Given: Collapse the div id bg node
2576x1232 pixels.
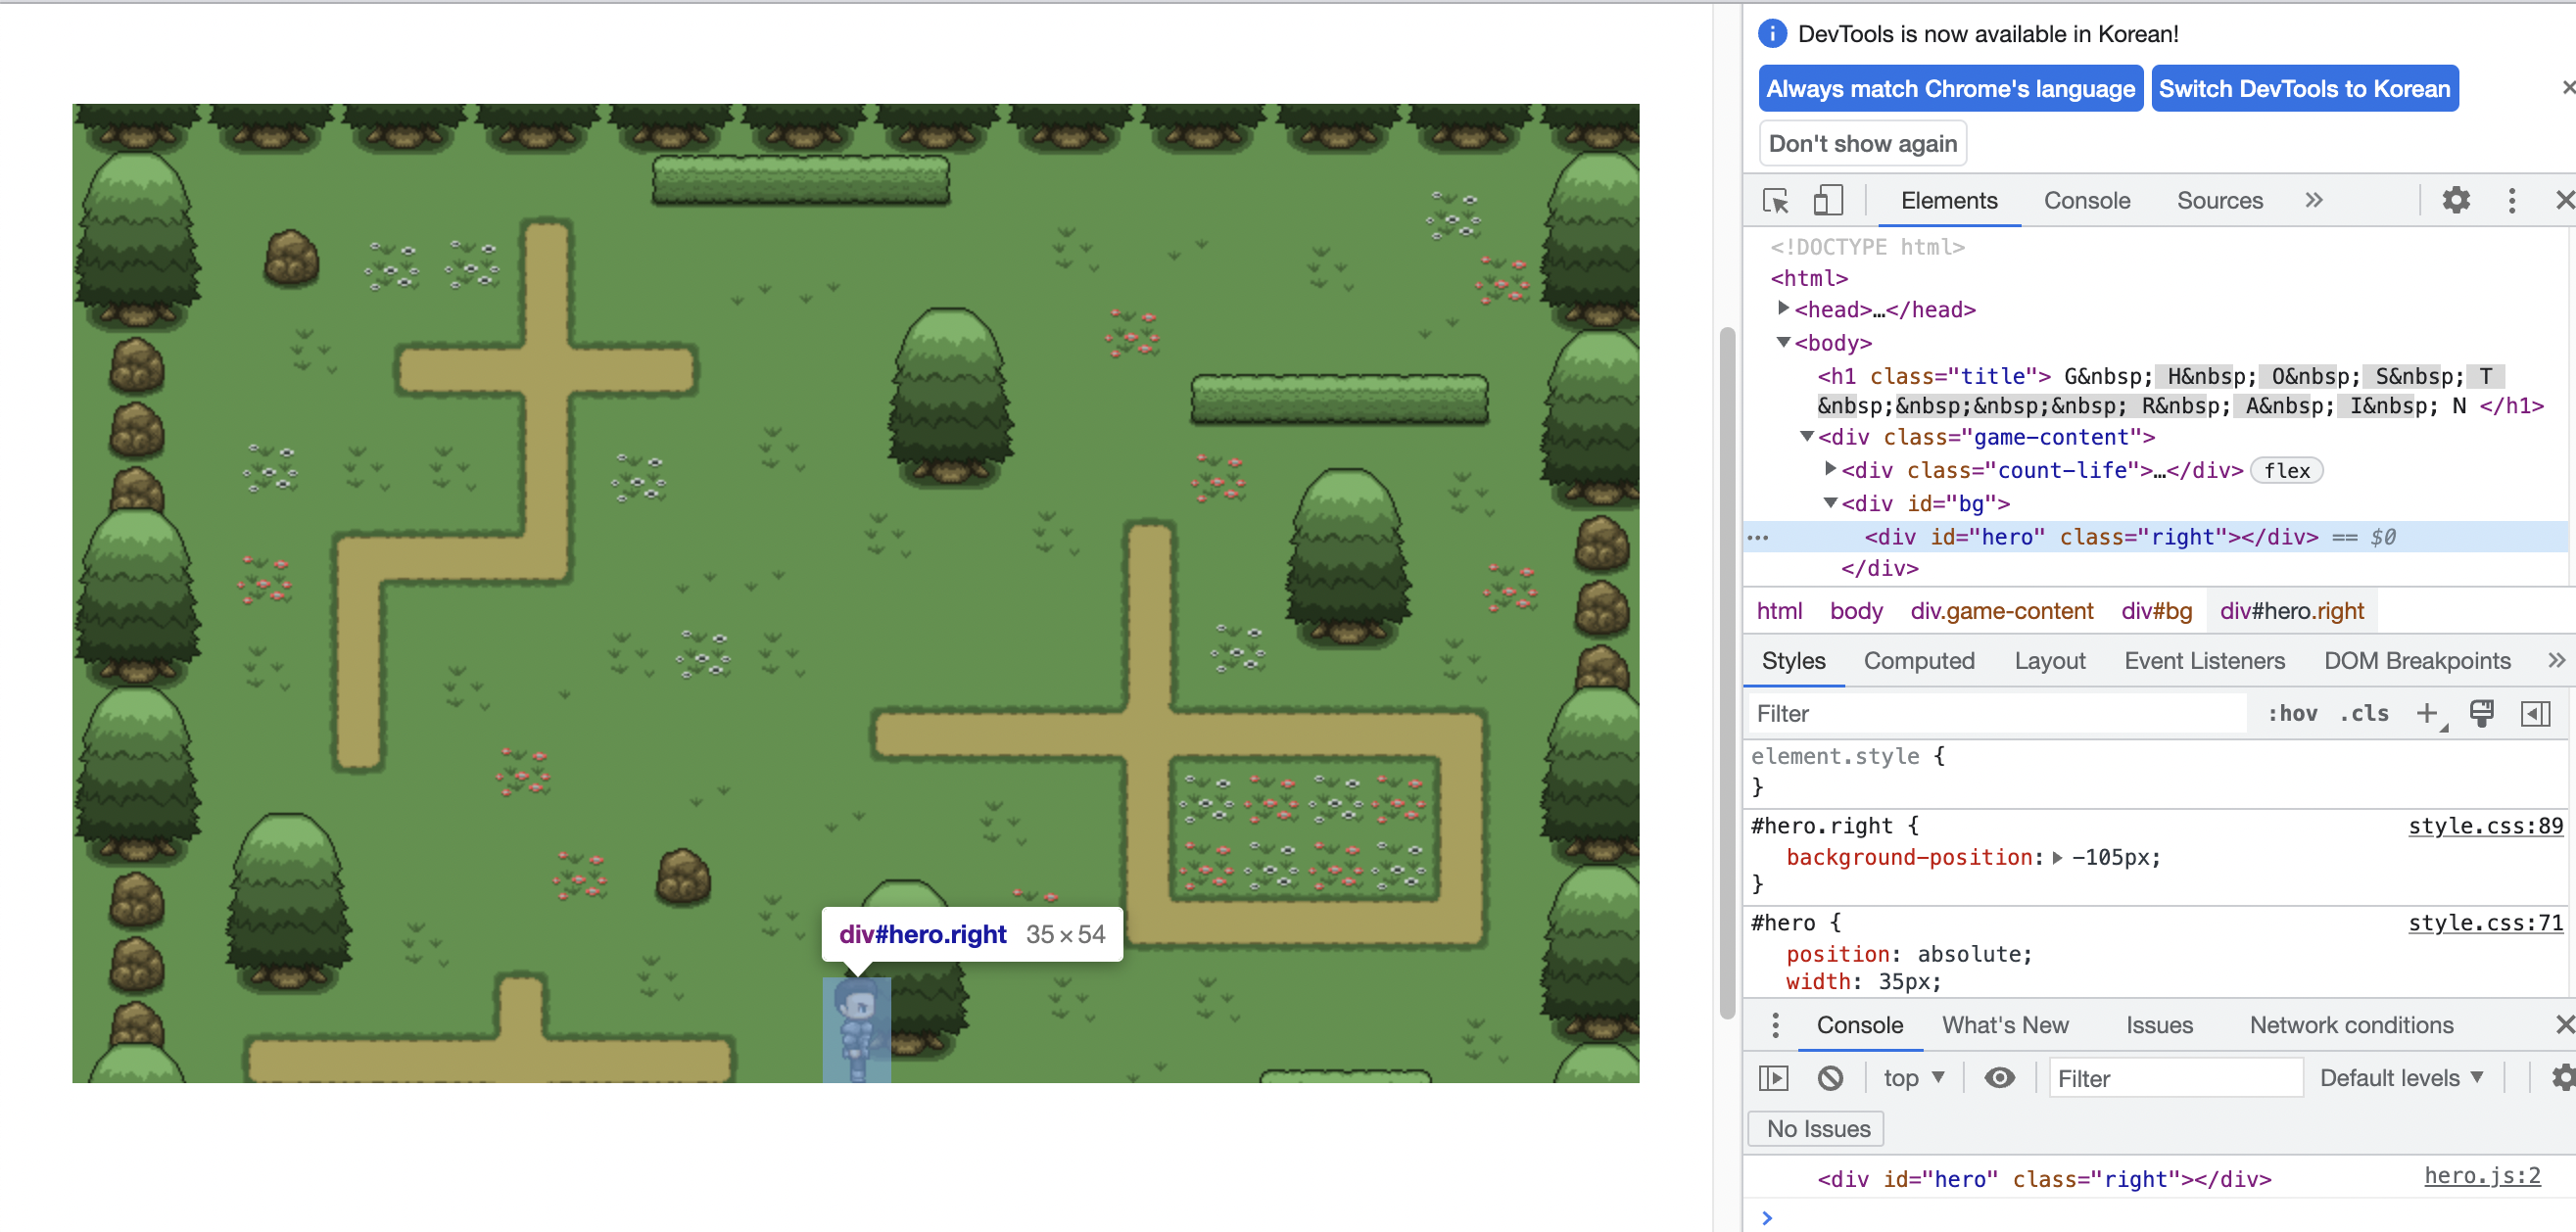Looking at the screenshot, I should pyautogui.click(x=1830, y=502).
